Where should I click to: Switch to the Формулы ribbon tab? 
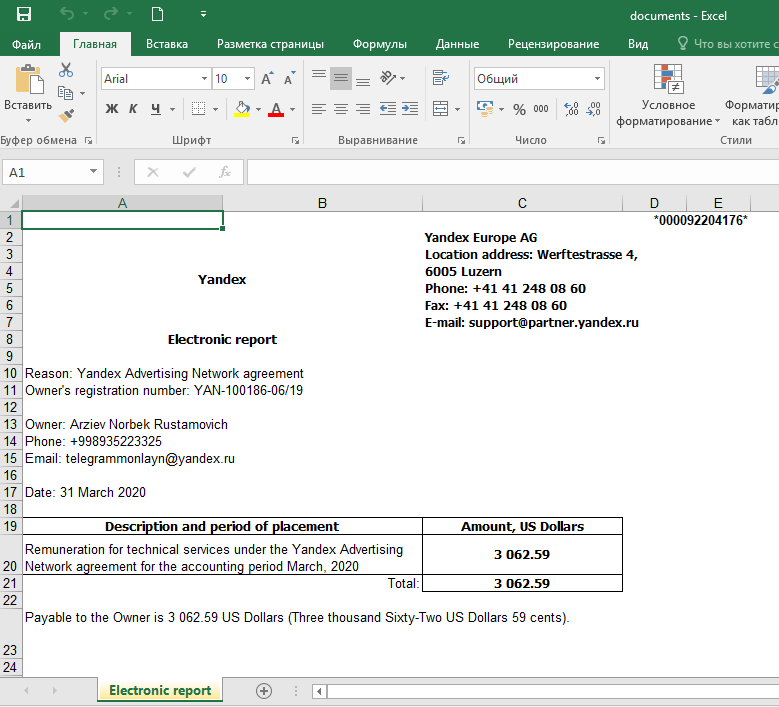click(x=379, y=44)
